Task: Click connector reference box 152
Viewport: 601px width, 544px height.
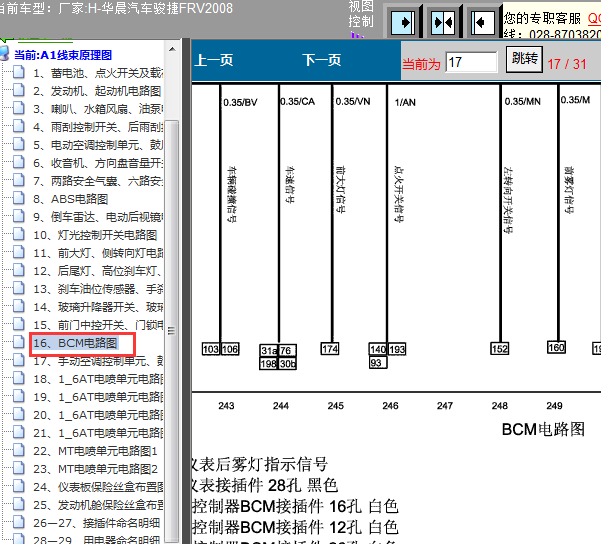Action: (x=499, y=348)
